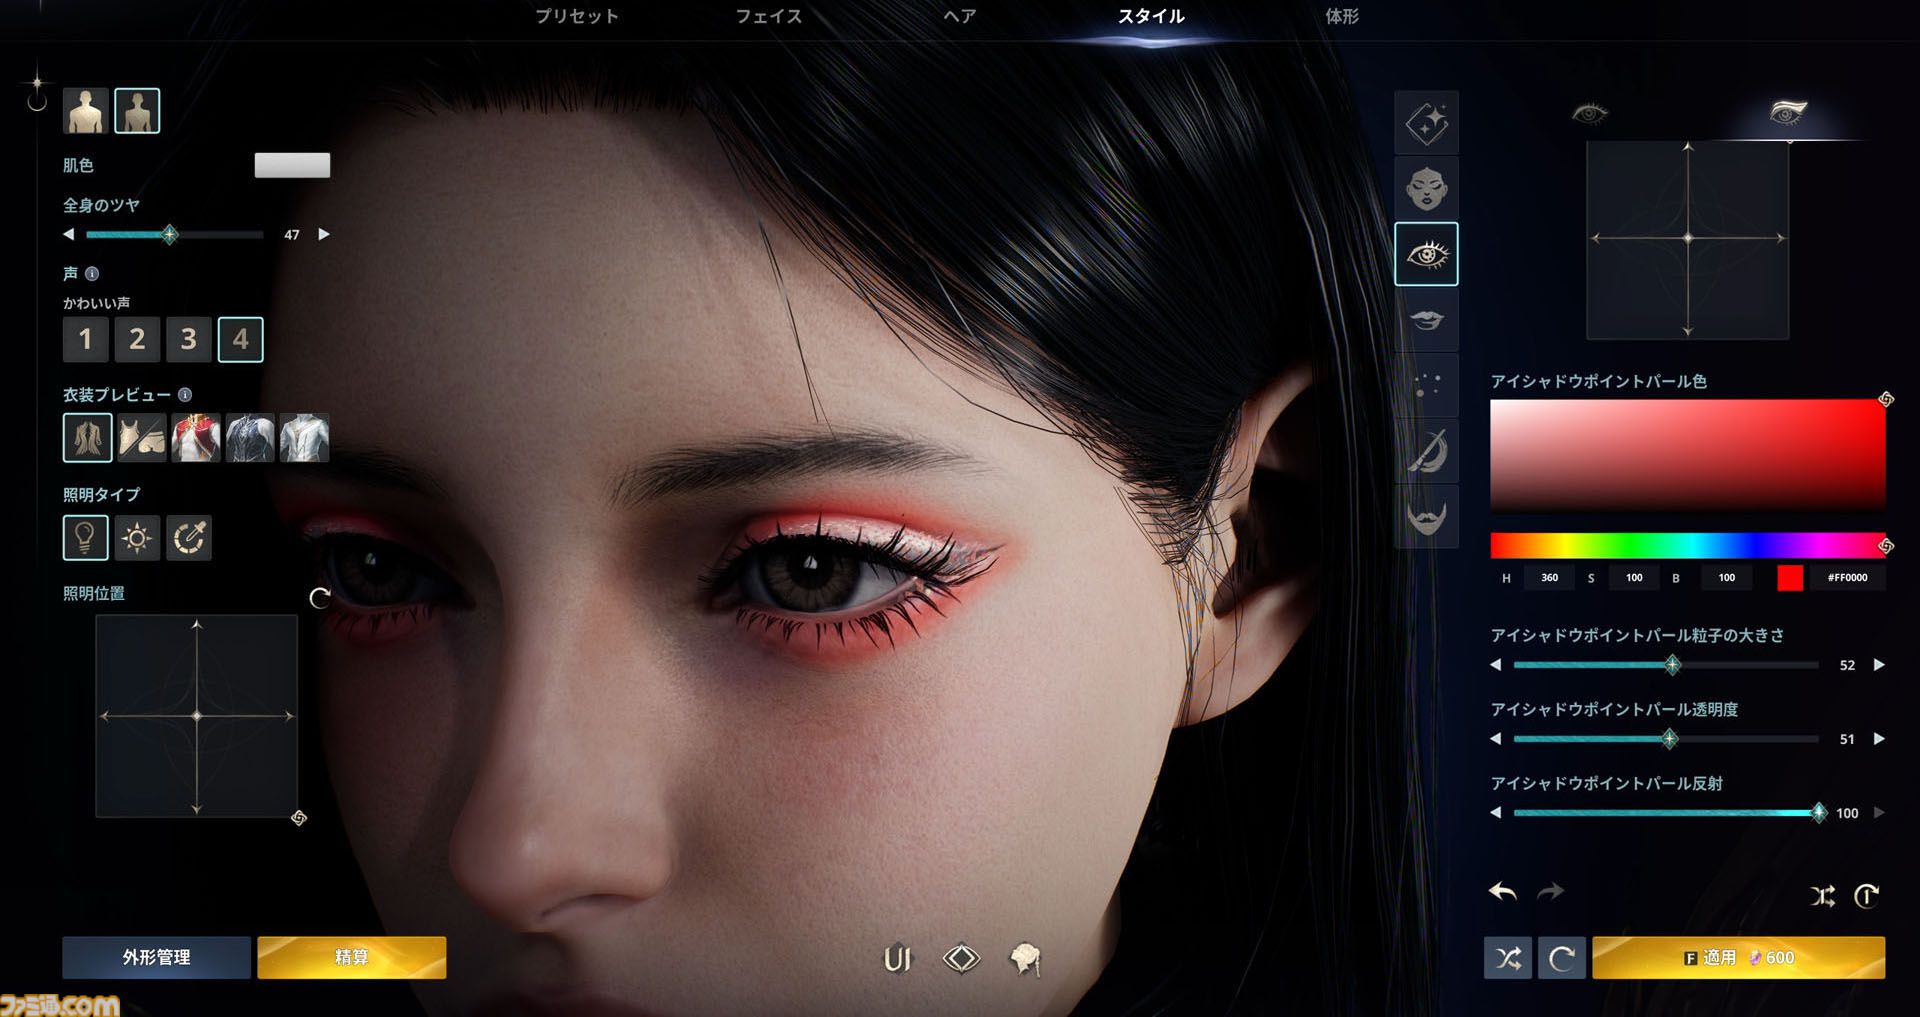The width and height of the screenshot is (1920, 1017).
Task: Switch to the ヘア tab
Action: point(959,17)
